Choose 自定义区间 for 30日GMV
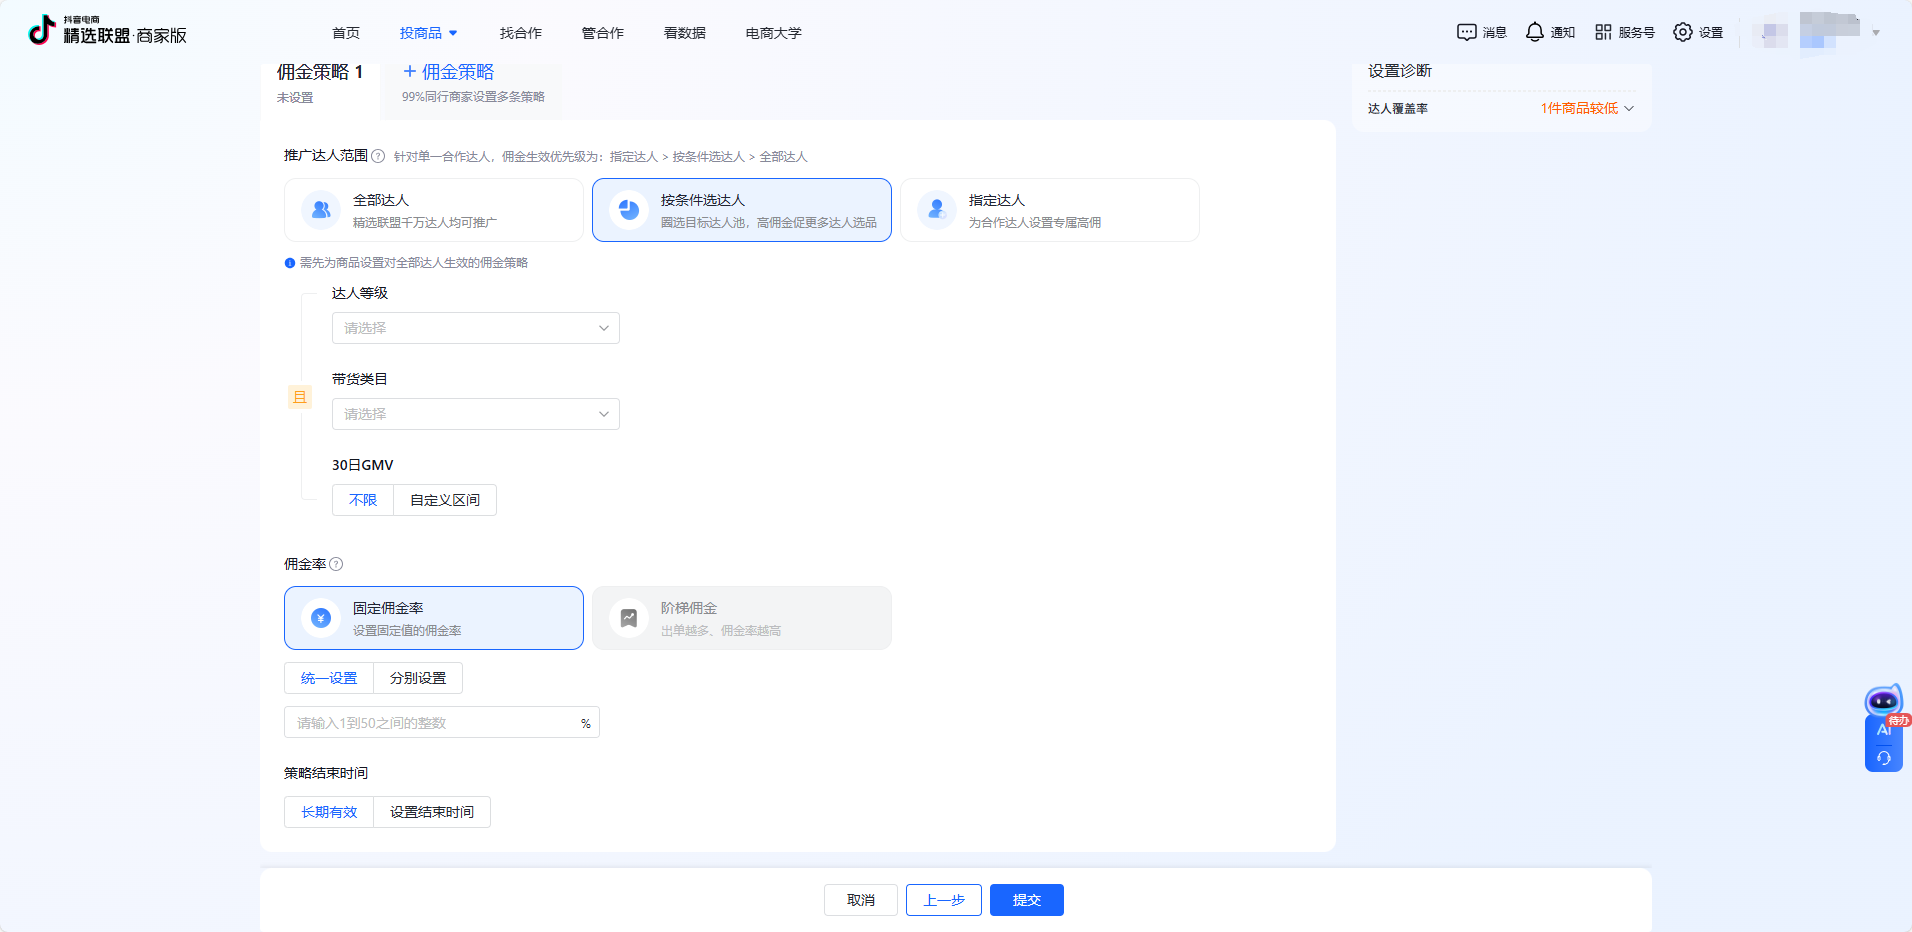This screenshot has height=932, width=1912. [x=445, y=500]
